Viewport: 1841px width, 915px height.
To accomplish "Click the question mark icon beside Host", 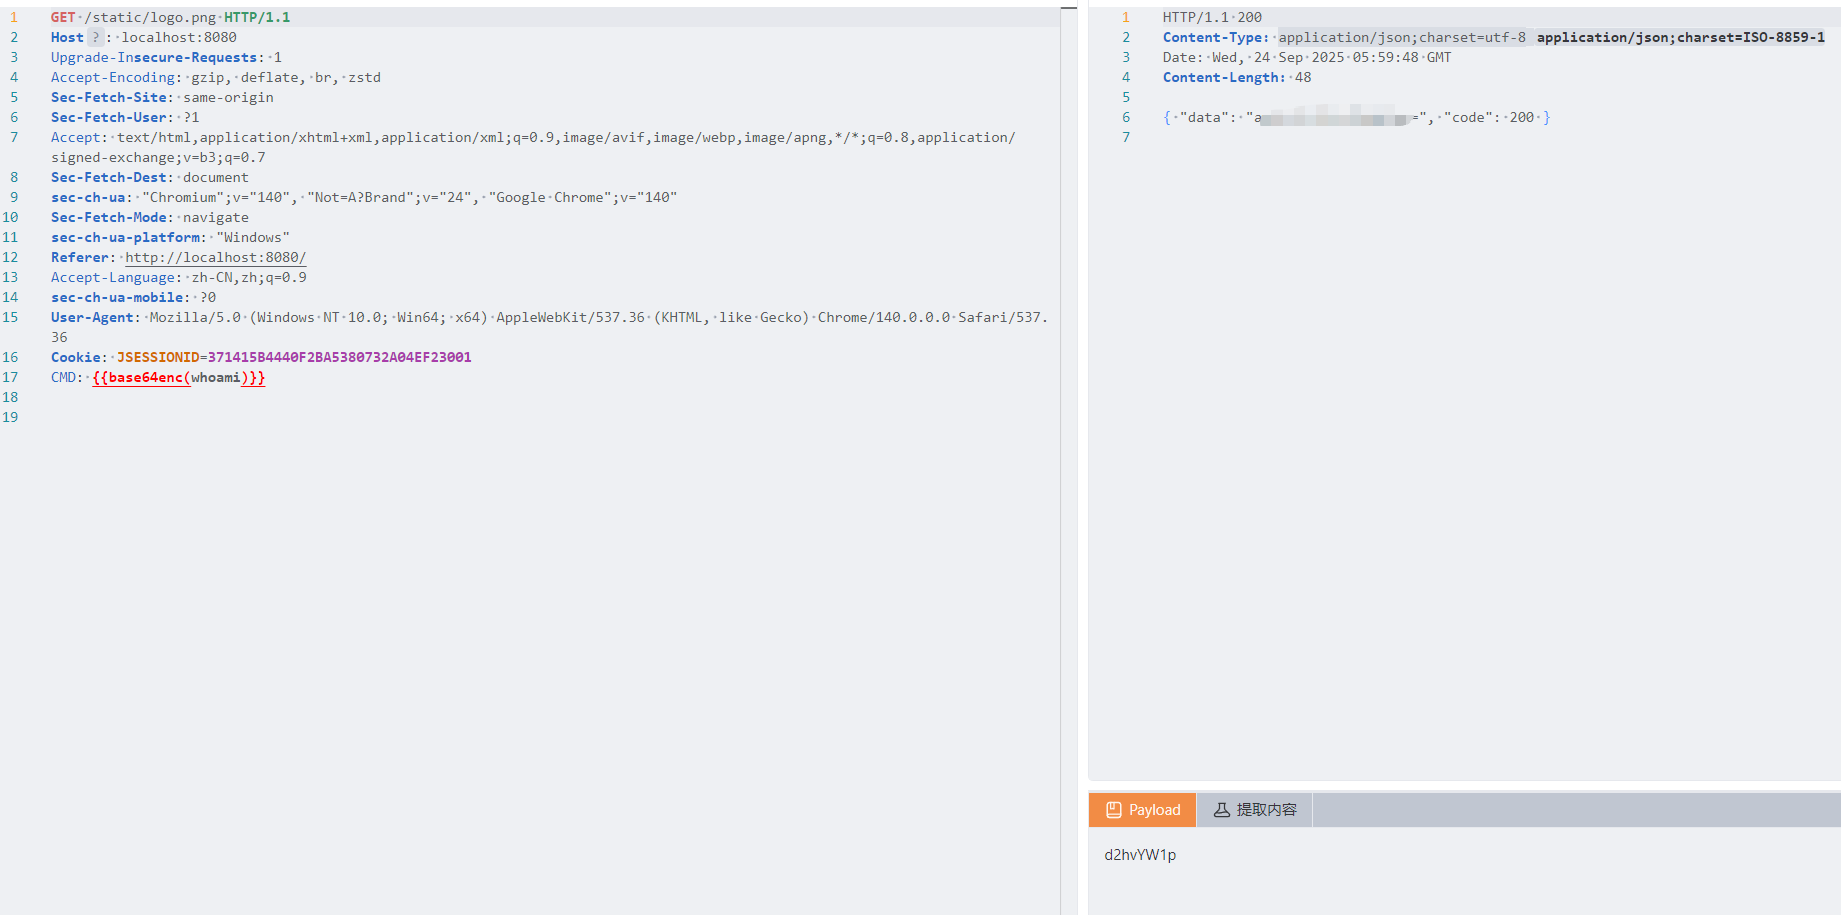I will (x=96, y=37).
